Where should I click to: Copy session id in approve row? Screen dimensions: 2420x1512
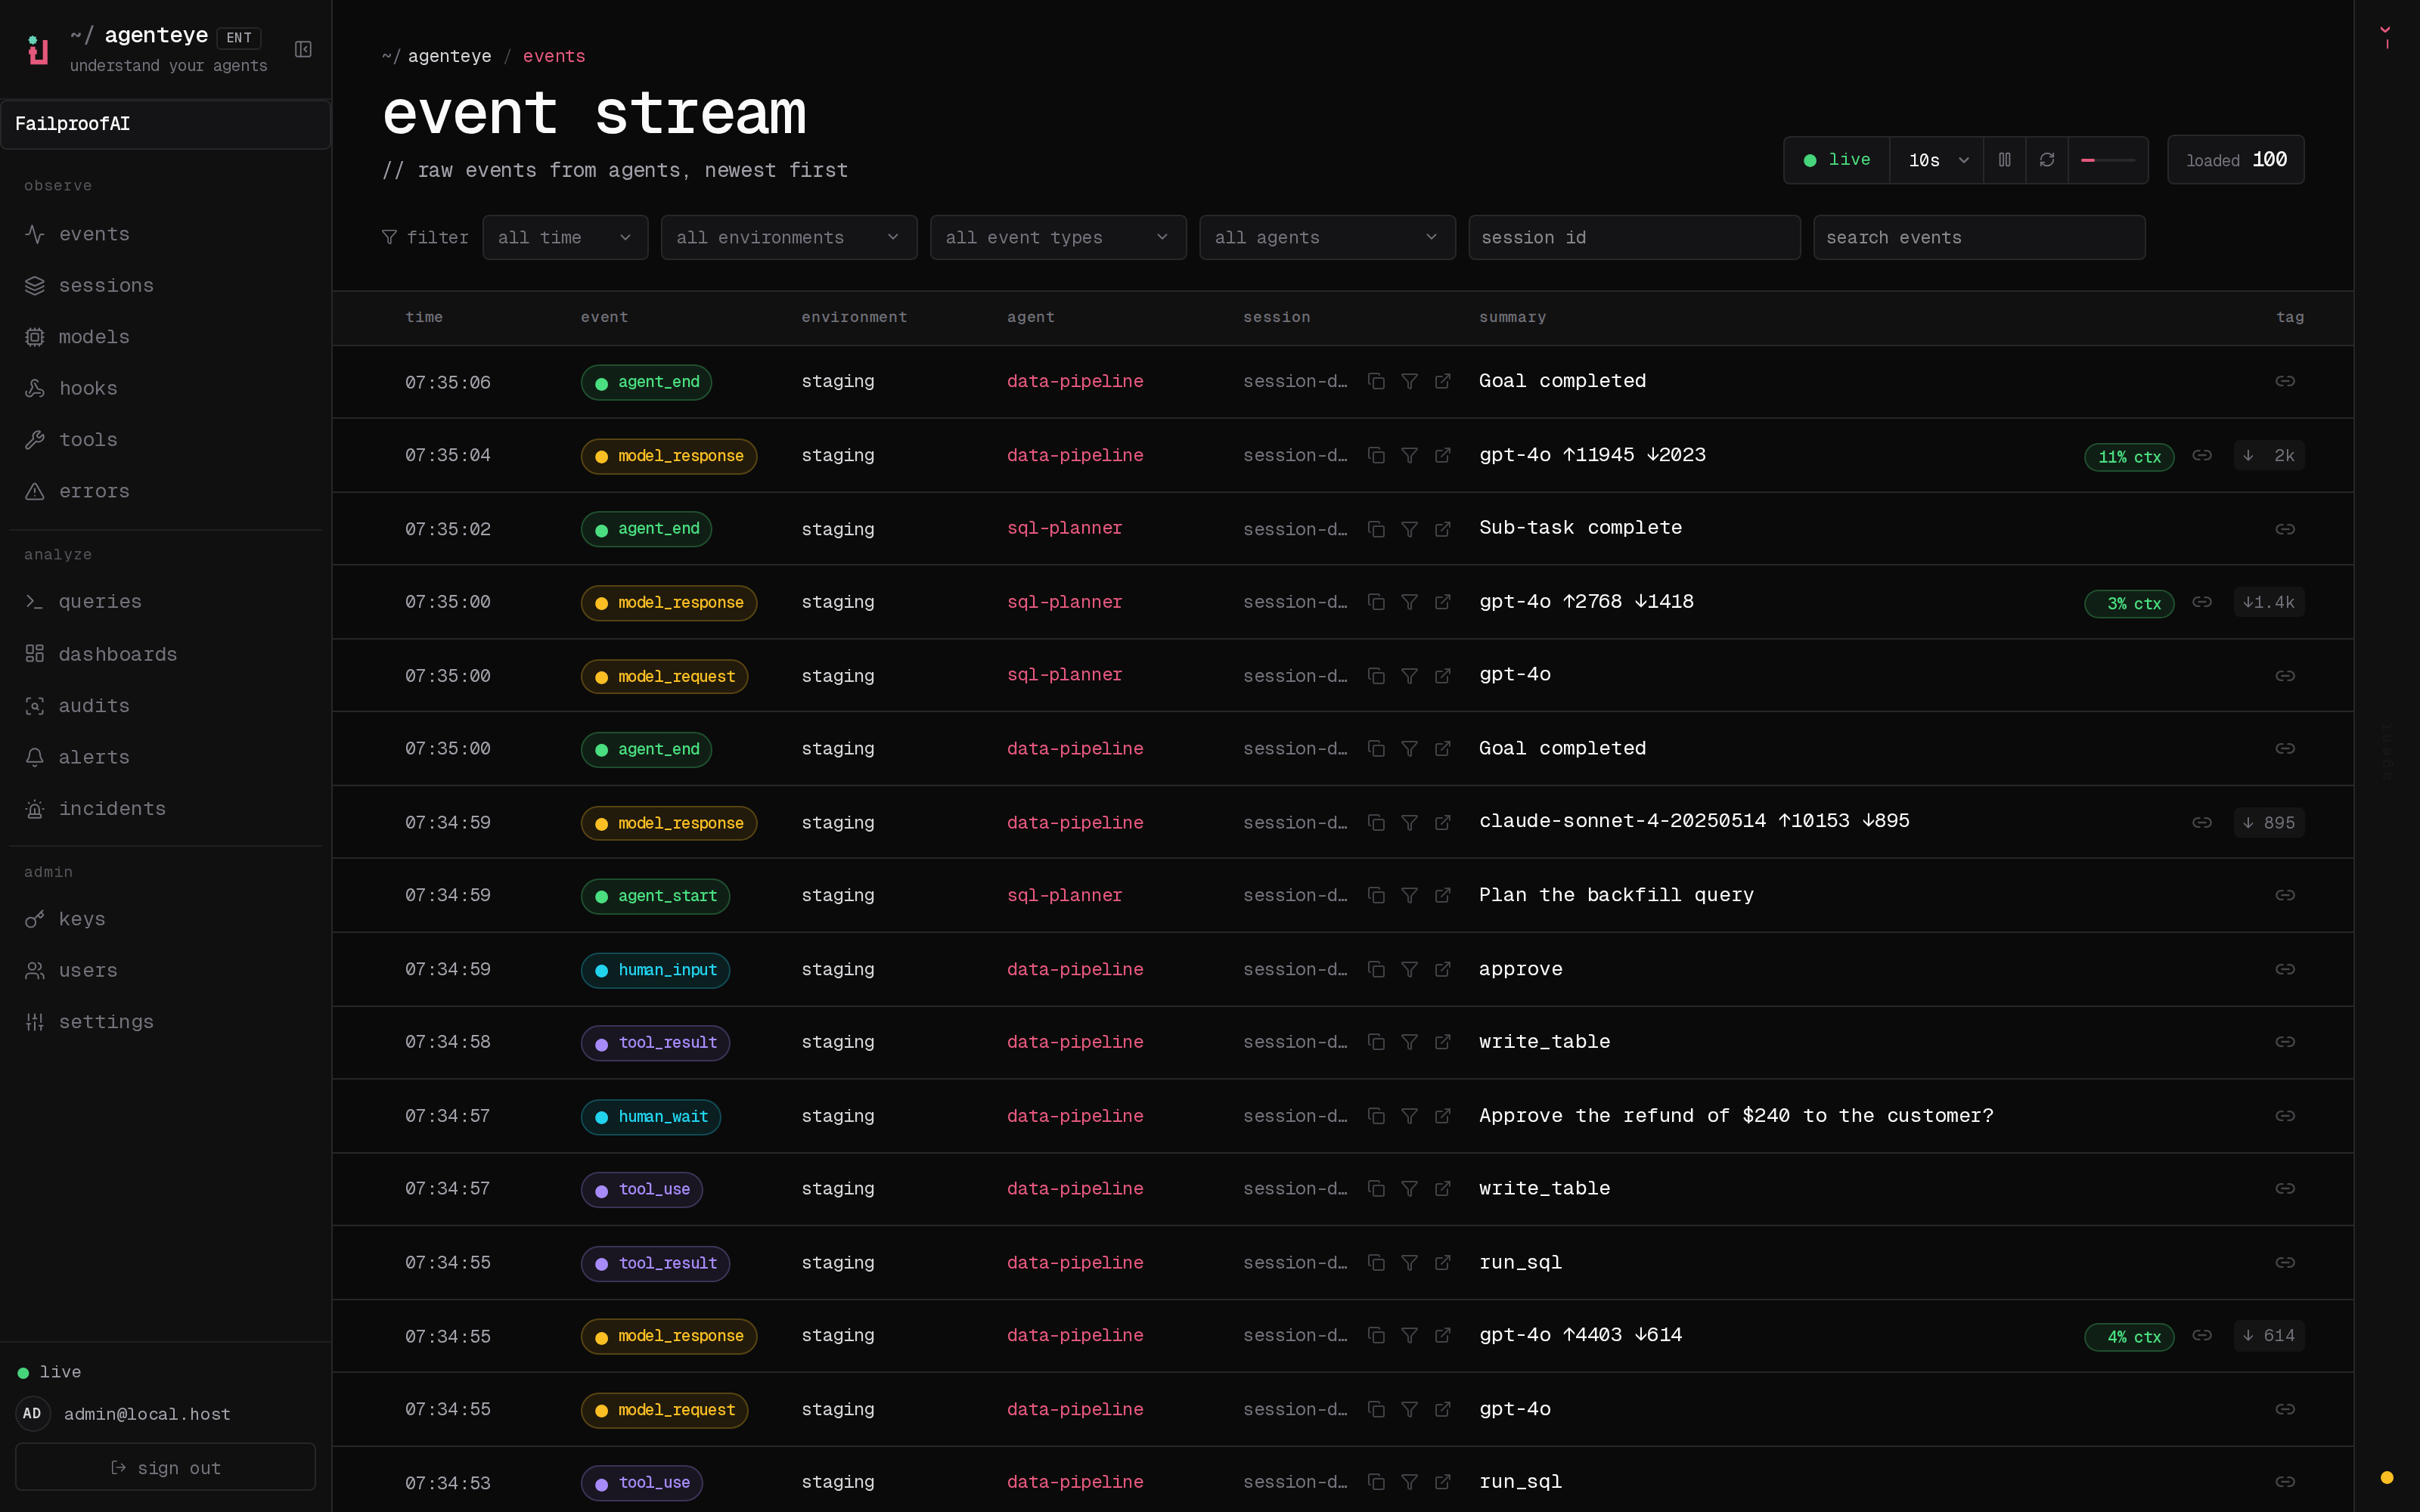pyautogui.click(x=1376, y=969)
